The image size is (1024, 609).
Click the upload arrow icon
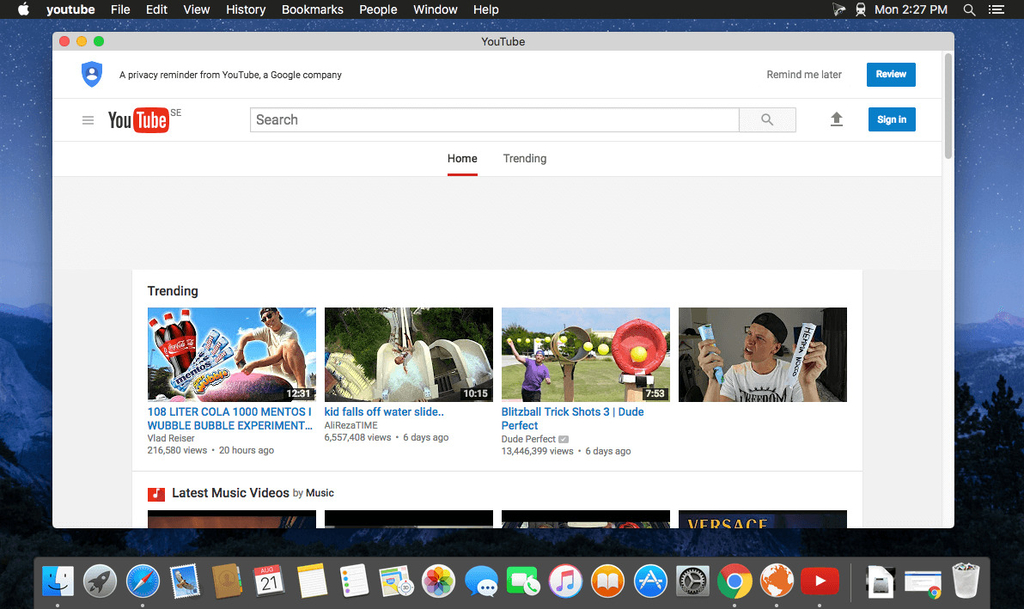pos(836,120)
